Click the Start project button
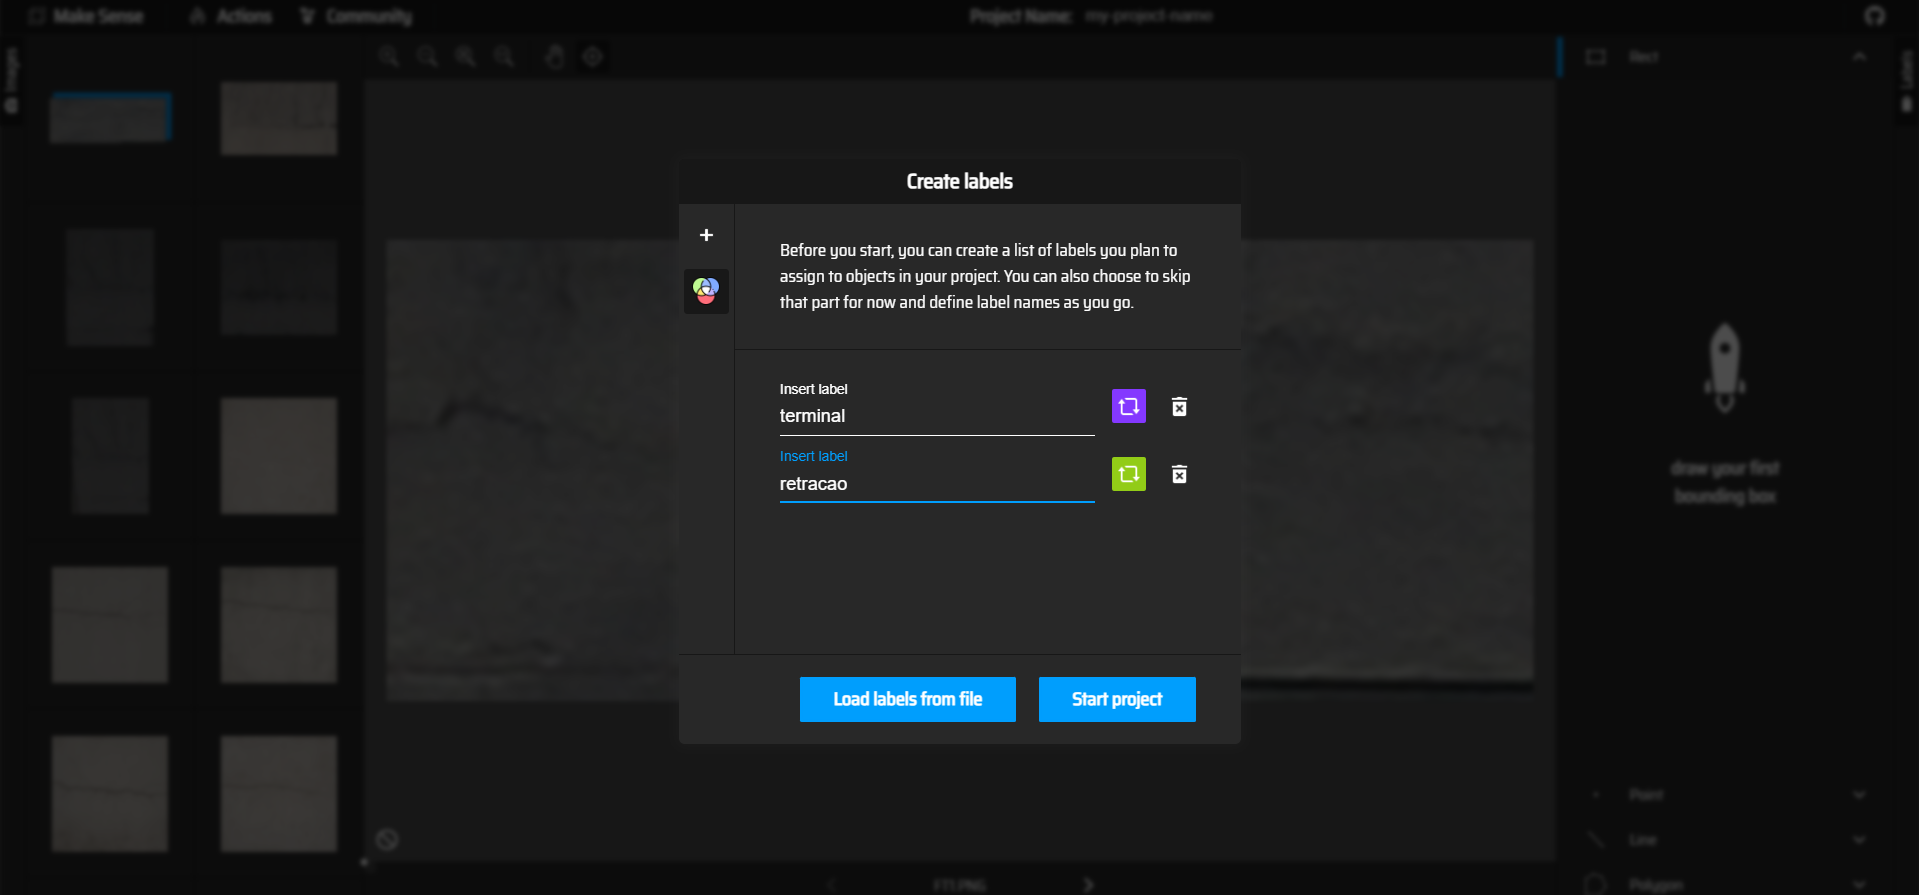 pos(1117,699)
